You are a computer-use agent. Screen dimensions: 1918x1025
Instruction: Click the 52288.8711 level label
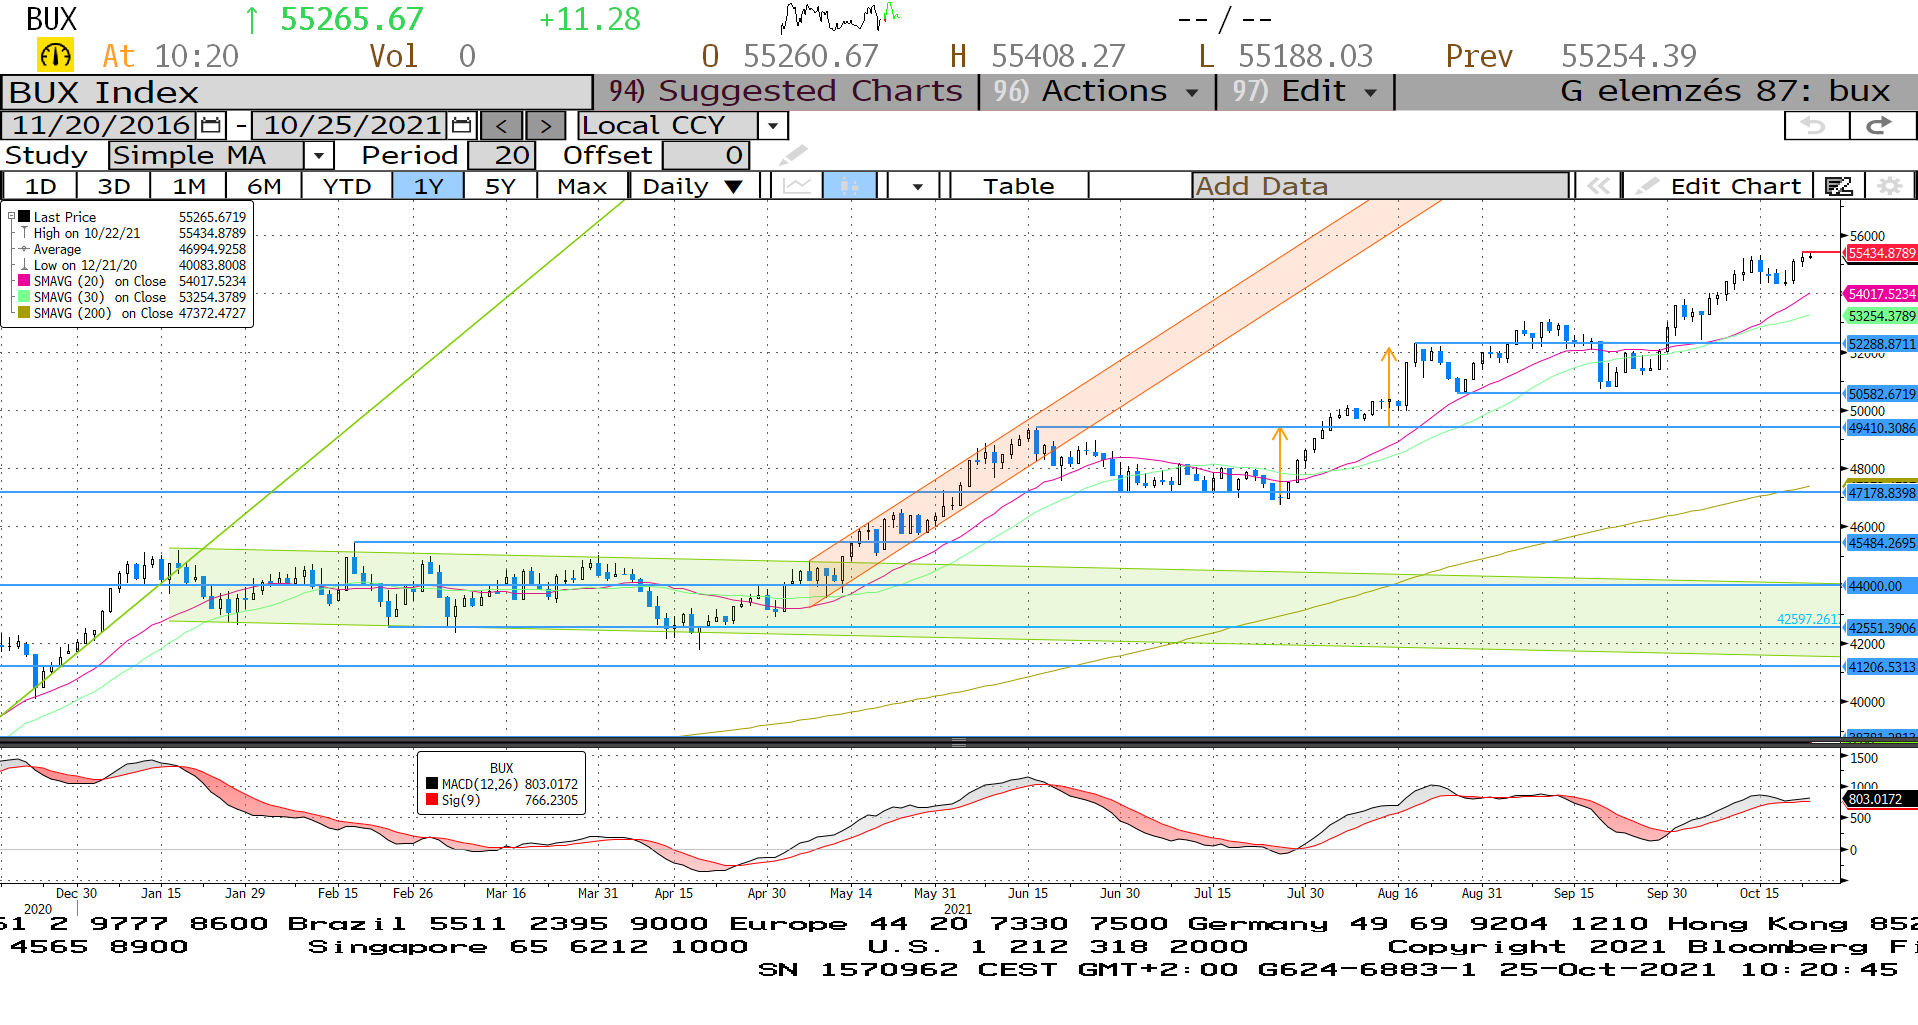[x=1881, y=344]
